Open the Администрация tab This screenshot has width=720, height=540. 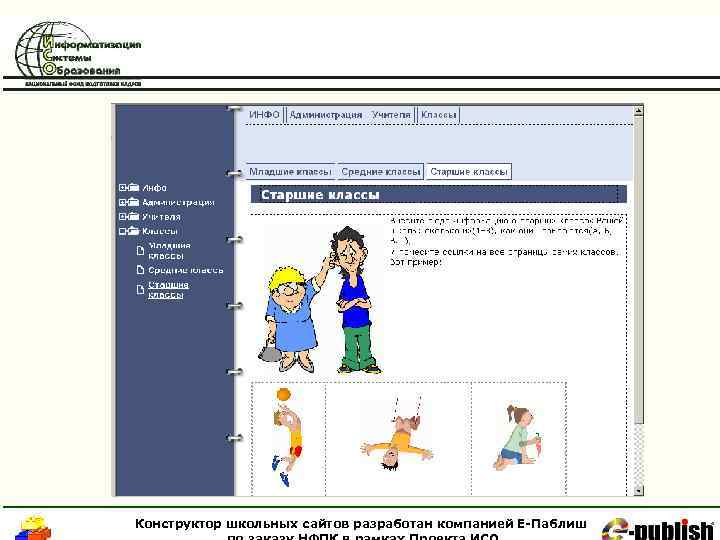(x=326, y=114)
